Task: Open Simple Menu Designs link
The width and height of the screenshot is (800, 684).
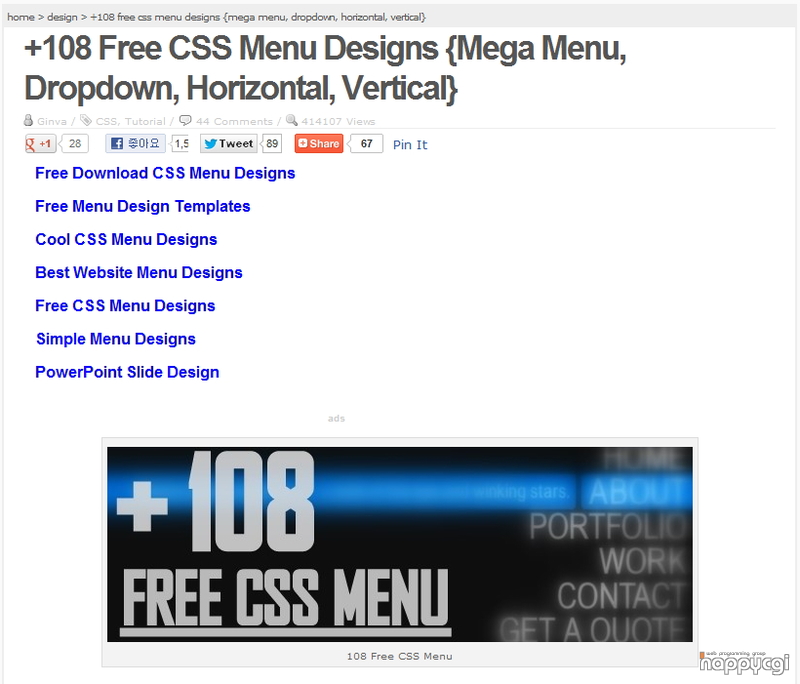Action: click(116, 339)
